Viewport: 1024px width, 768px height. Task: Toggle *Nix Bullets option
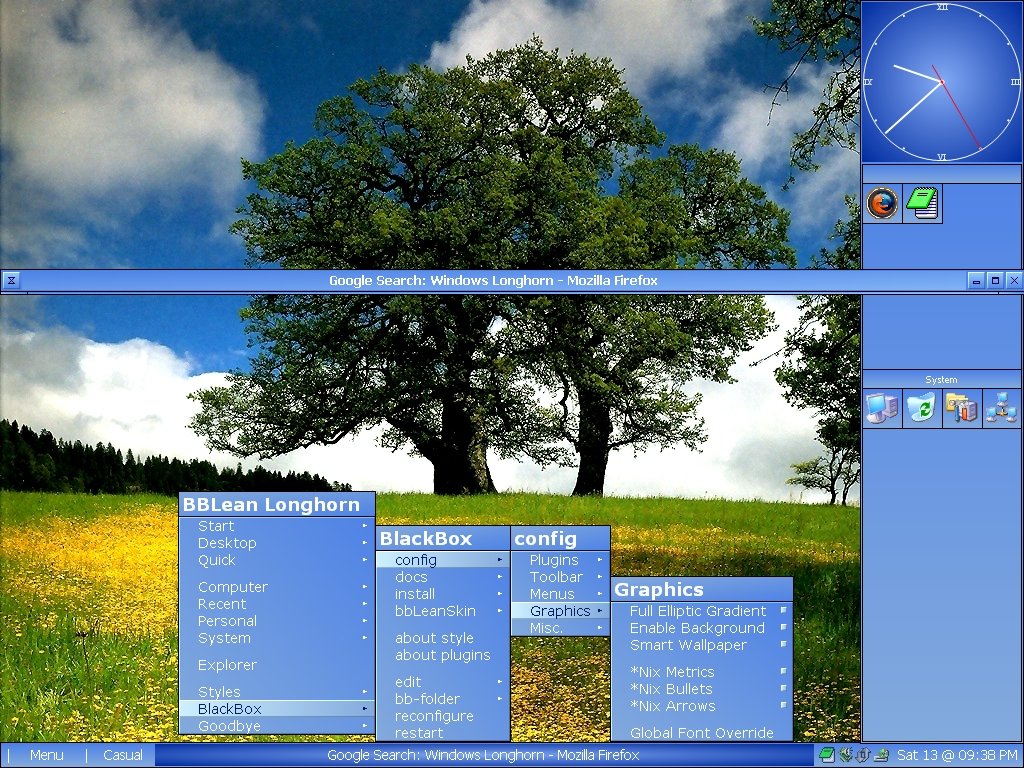(703, 688)
